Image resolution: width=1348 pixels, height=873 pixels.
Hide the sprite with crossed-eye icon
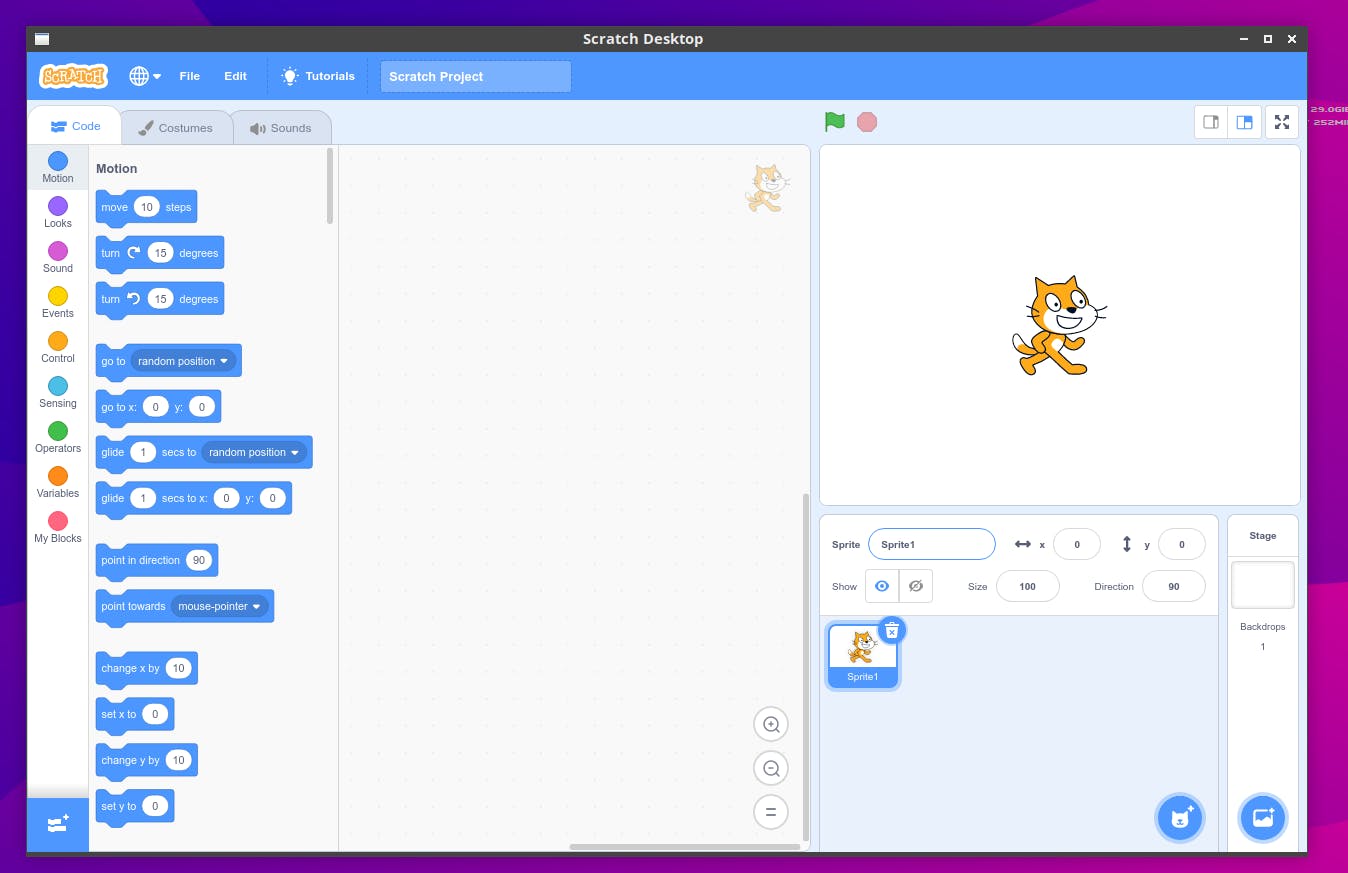click(916, 587)
